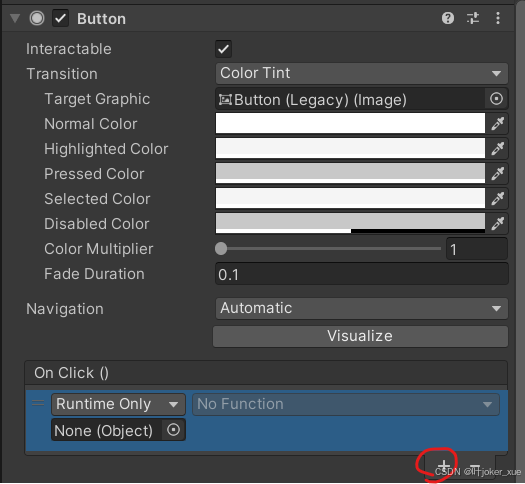The height and width of the screenshot is (484, 525).
Task: Click the None (Object) field
Action: [106, 430]
